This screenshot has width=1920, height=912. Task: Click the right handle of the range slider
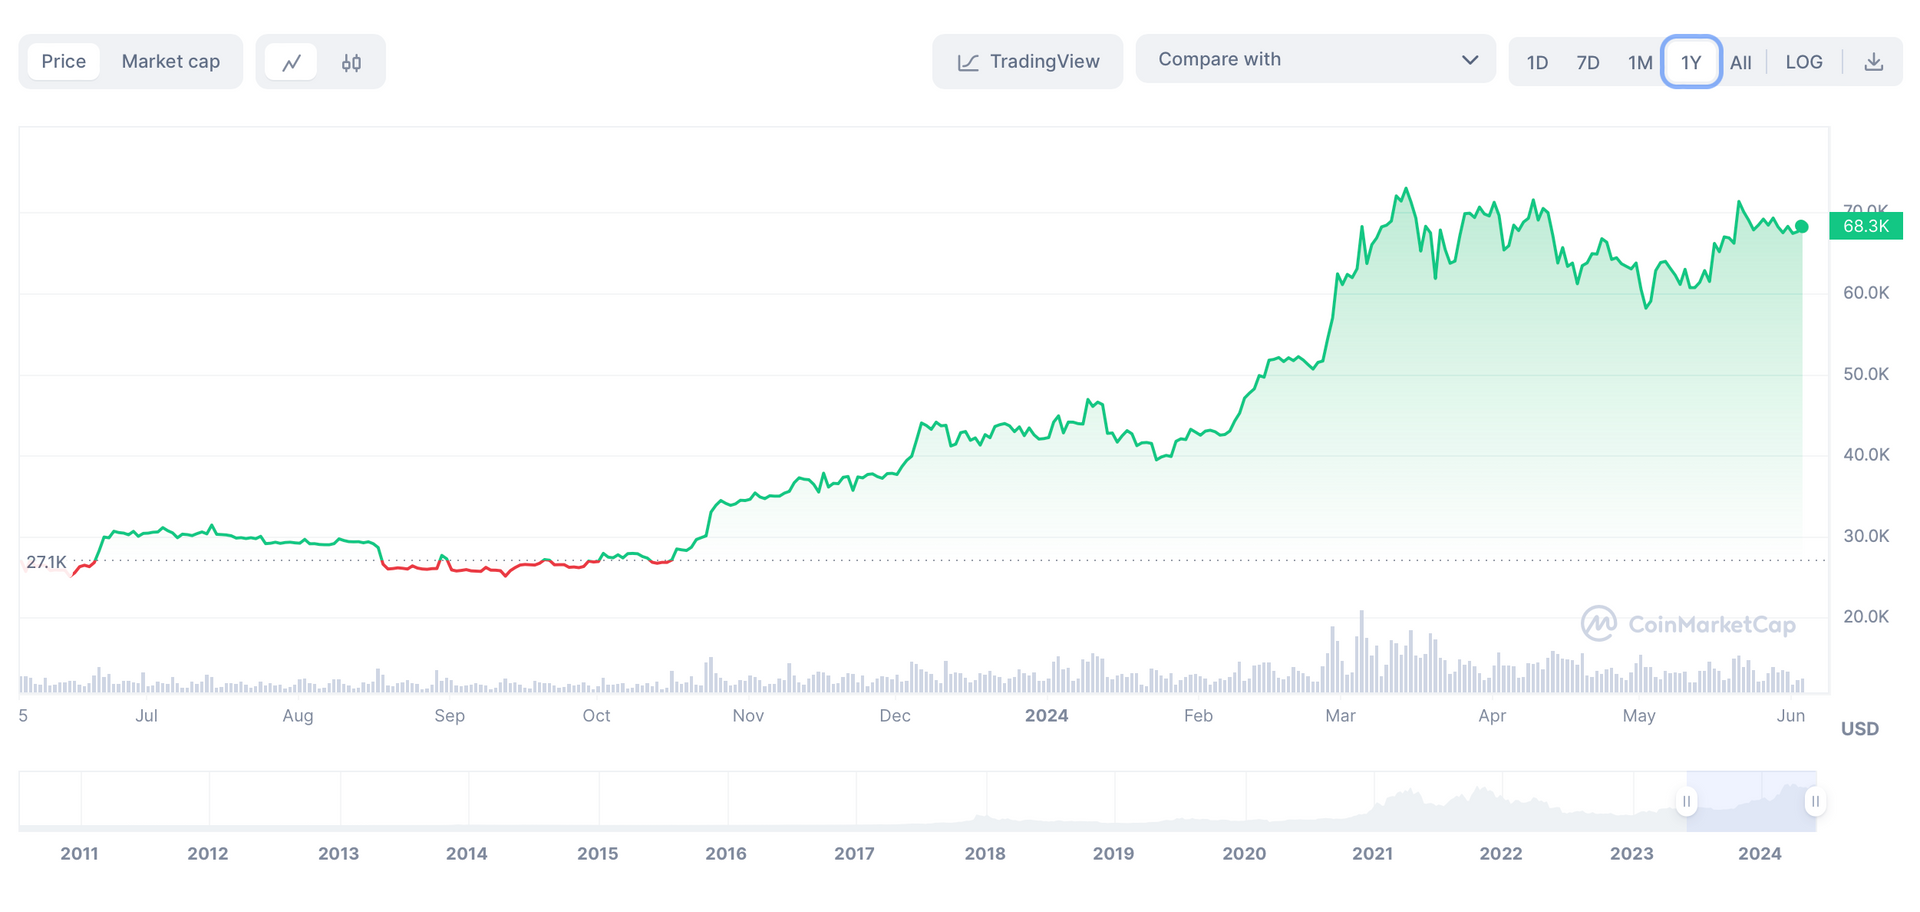pos(1814,801)
